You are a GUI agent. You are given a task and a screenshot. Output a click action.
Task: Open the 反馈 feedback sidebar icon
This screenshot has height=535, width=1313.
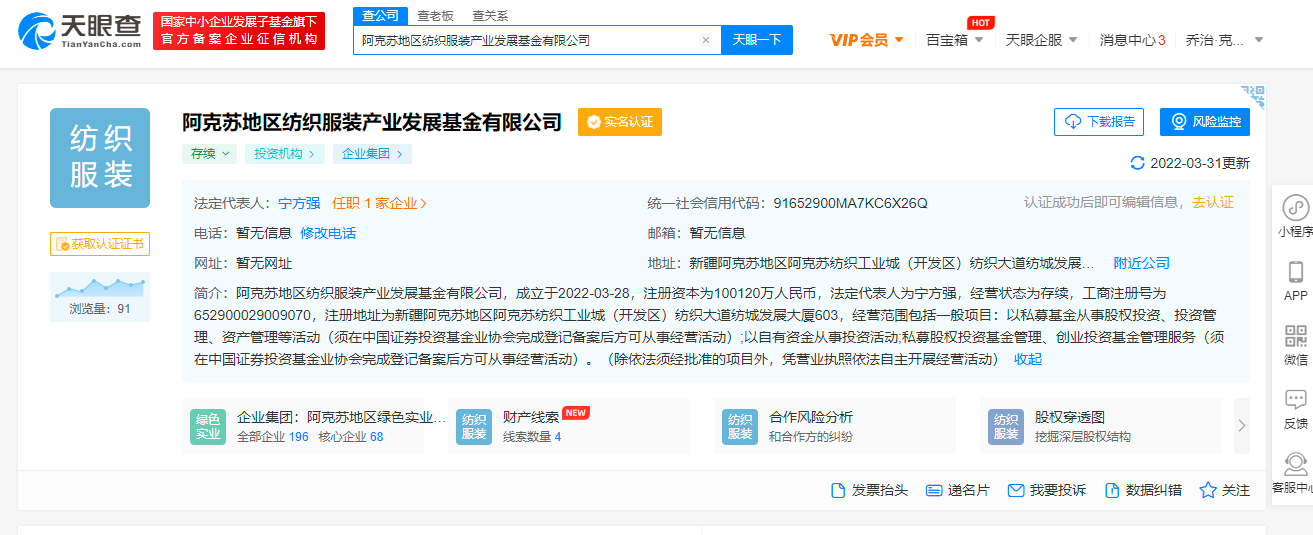pyautogui.click(x=1295, y=408)
